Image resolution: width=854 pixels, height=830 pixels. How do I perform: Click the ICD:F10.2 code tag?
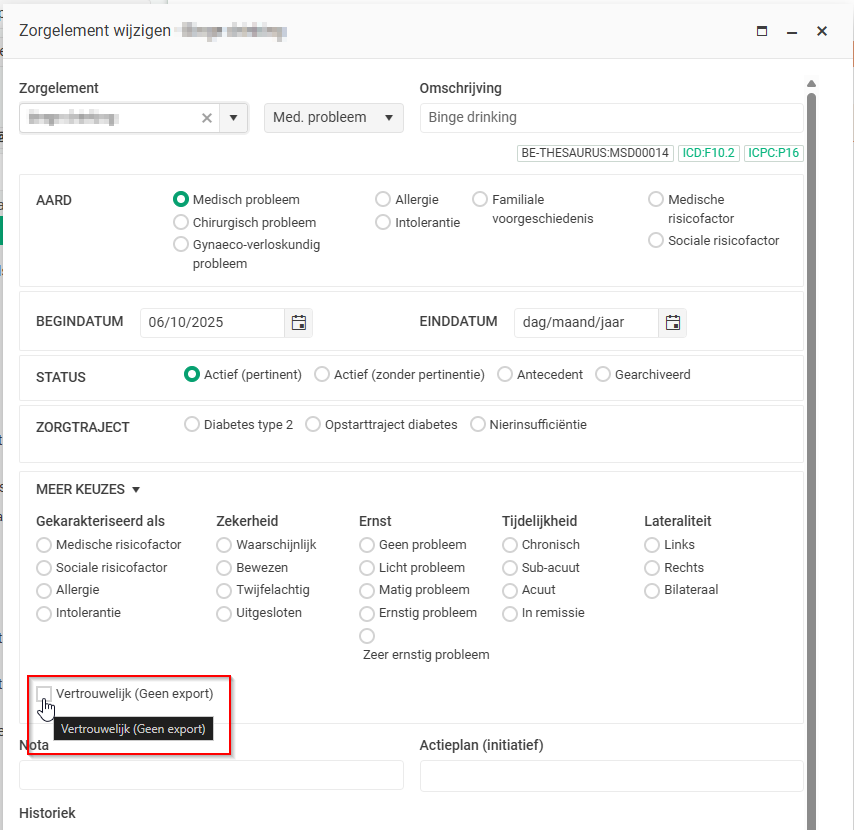(x=708, y=153)
